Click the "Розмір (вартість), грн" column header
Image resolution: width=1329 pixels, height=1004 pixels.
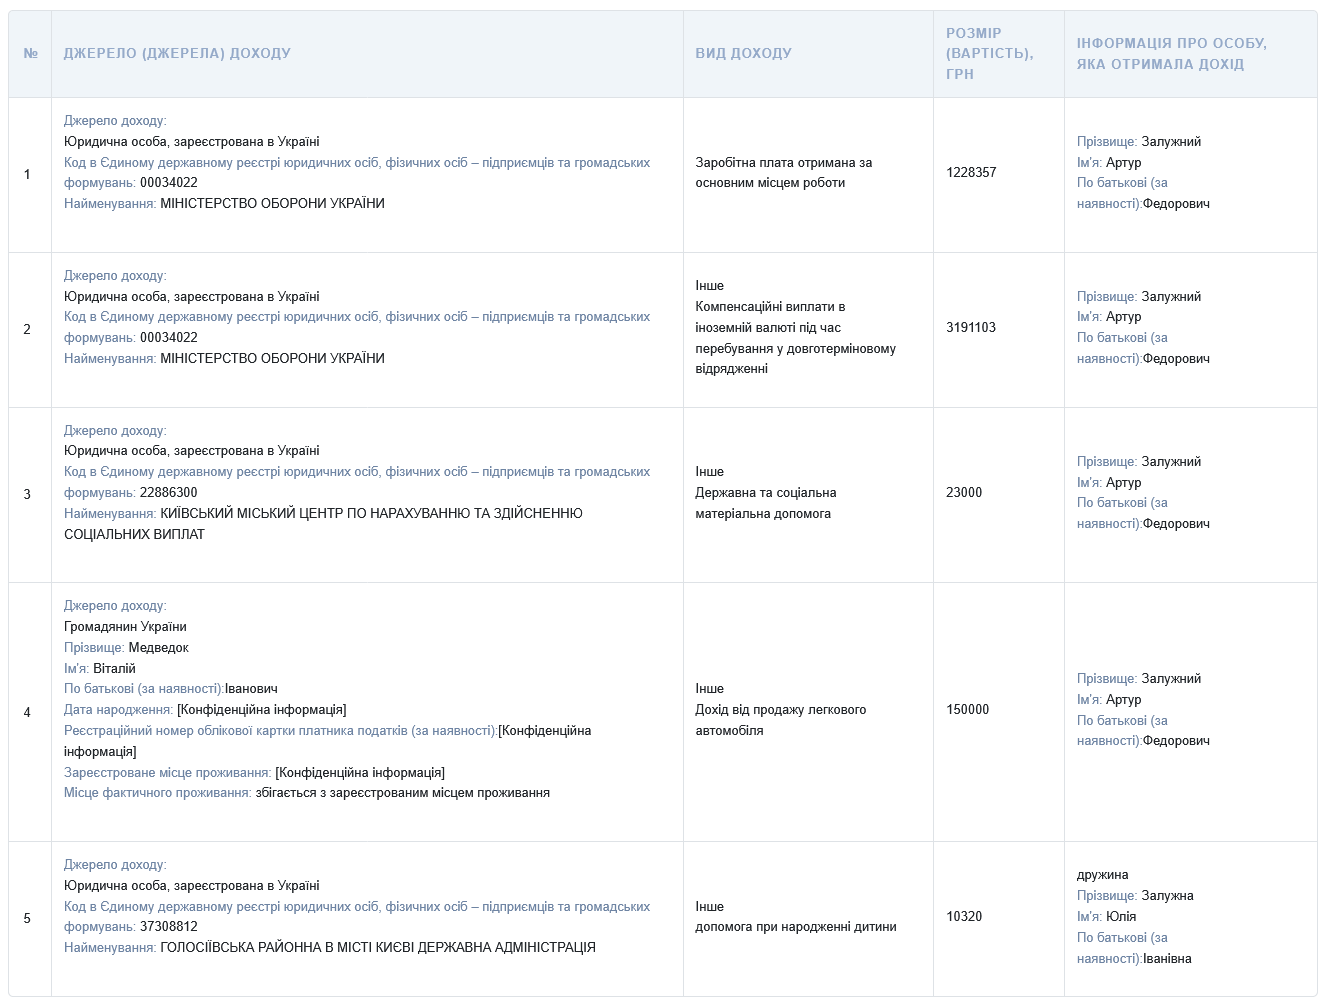pyautogui.click(x=989, y=53)
